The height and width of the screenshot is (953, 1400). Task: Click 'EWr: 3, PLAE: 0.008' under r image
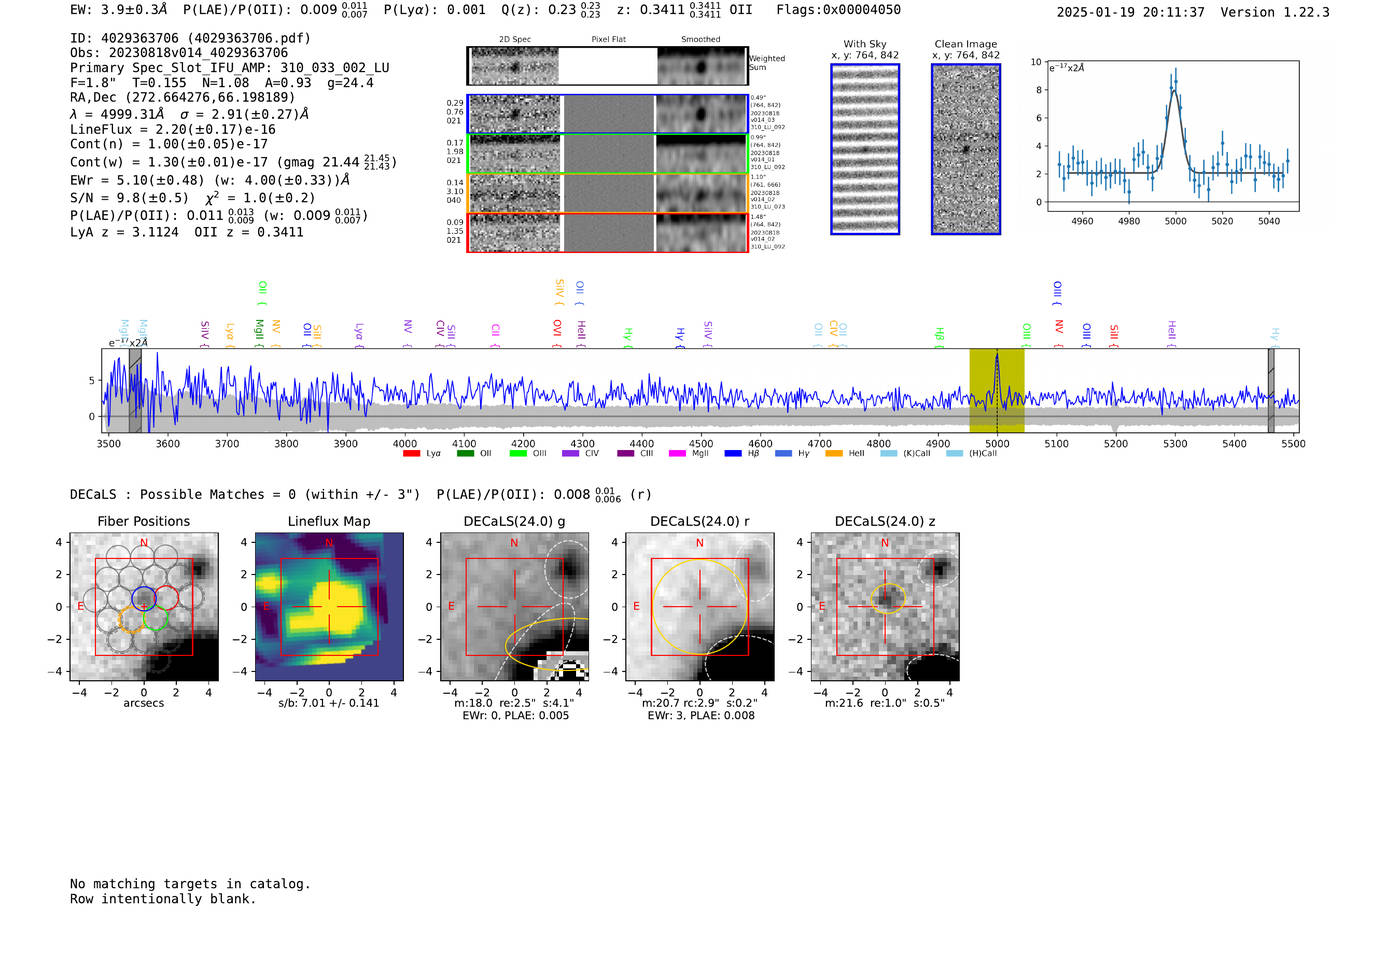point(701,715)
